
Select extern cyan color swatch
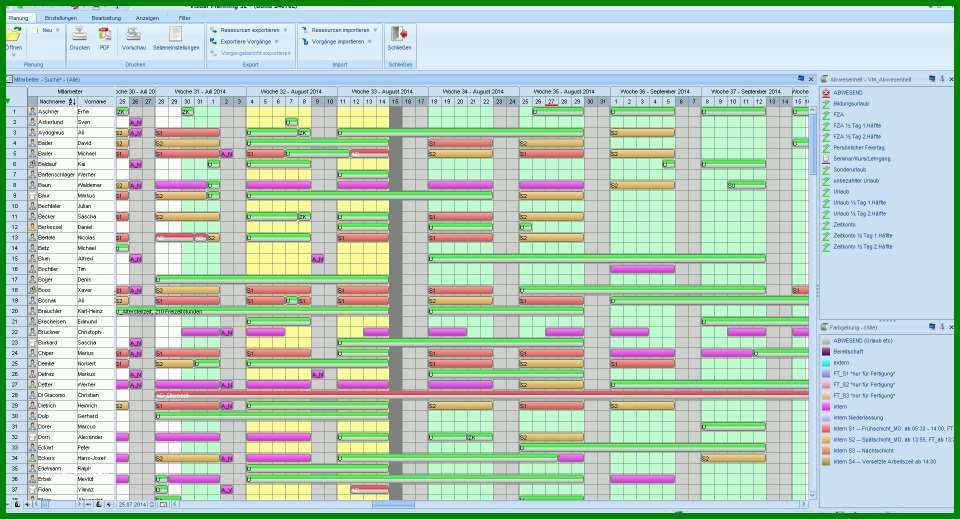click(826, 363)
